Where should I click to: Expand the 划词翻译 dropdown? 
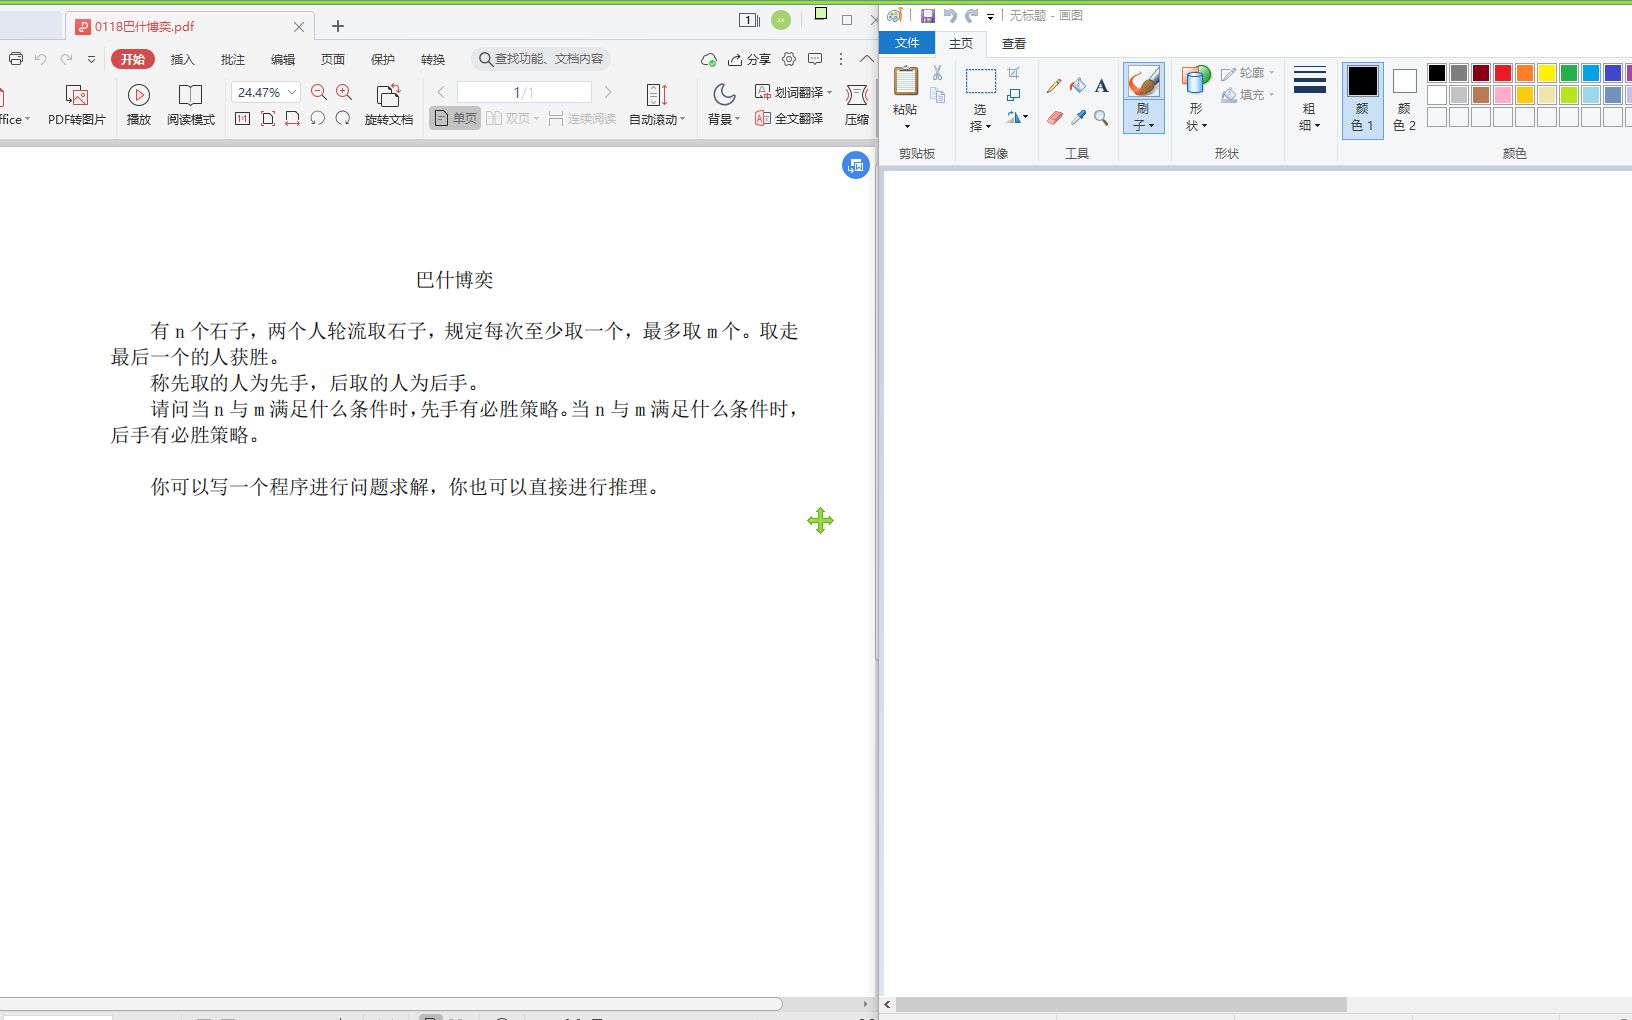(829, 92)
